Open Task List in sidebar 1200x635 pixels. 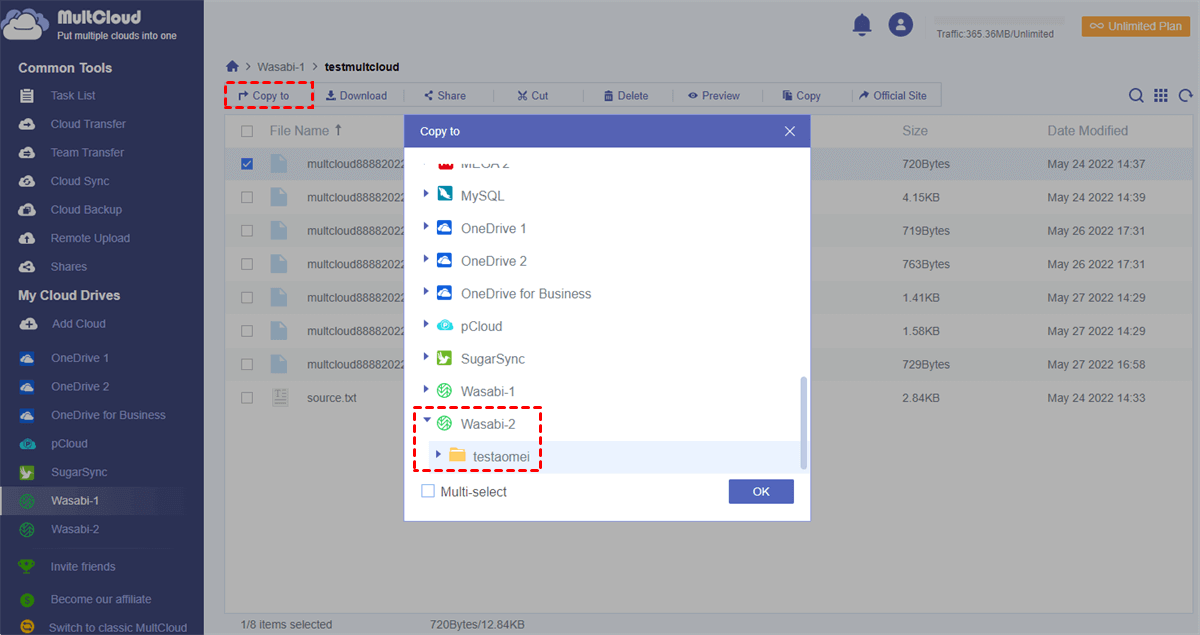72,96
